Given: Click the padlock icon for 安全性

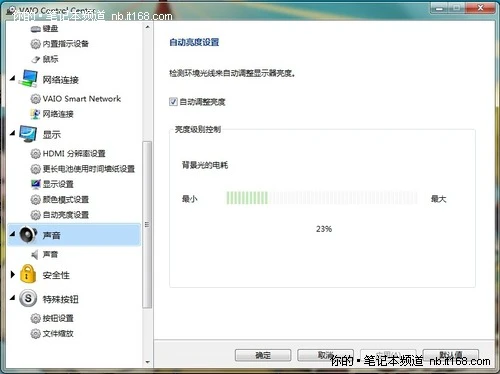Looking at the screenshot, I should coord(28,274).
